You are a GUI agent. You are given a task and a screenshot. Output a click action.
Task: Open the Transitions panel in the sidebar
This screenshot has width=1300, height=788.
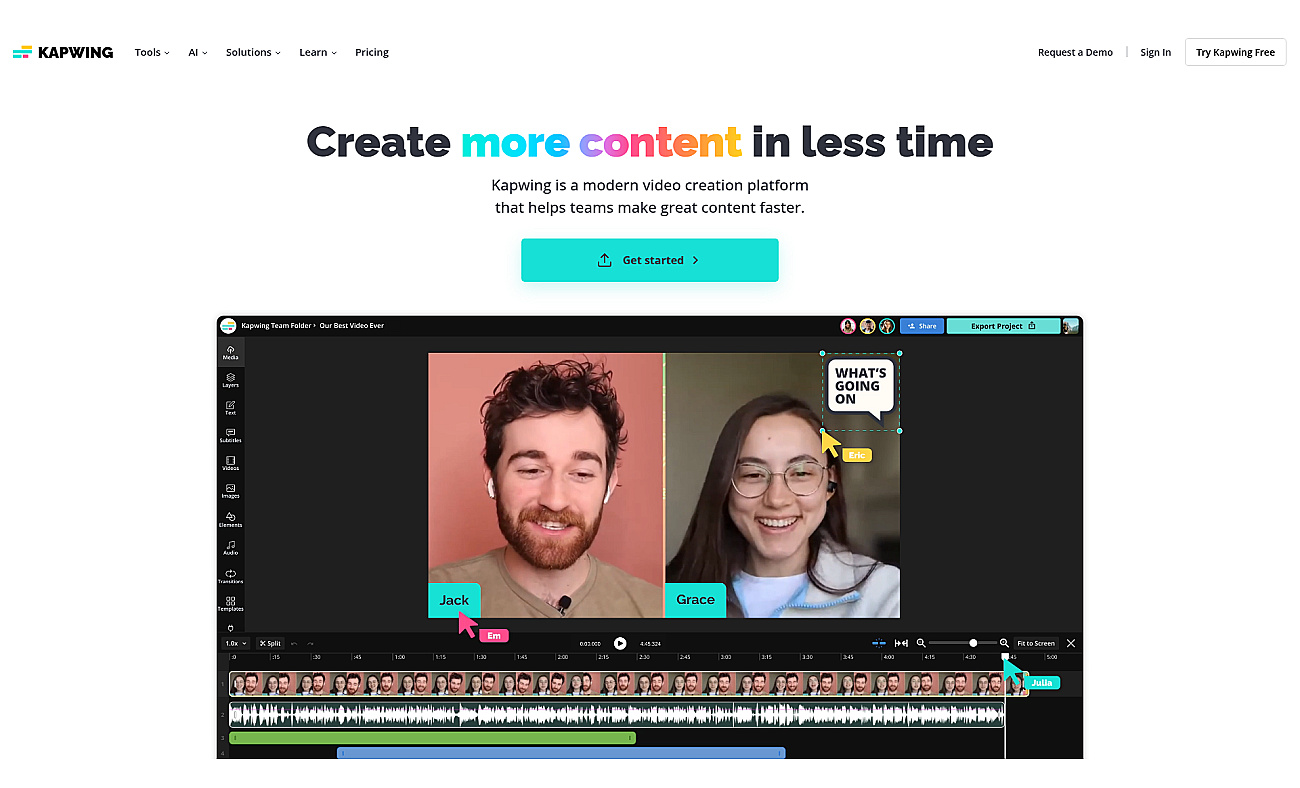[230, 576]
